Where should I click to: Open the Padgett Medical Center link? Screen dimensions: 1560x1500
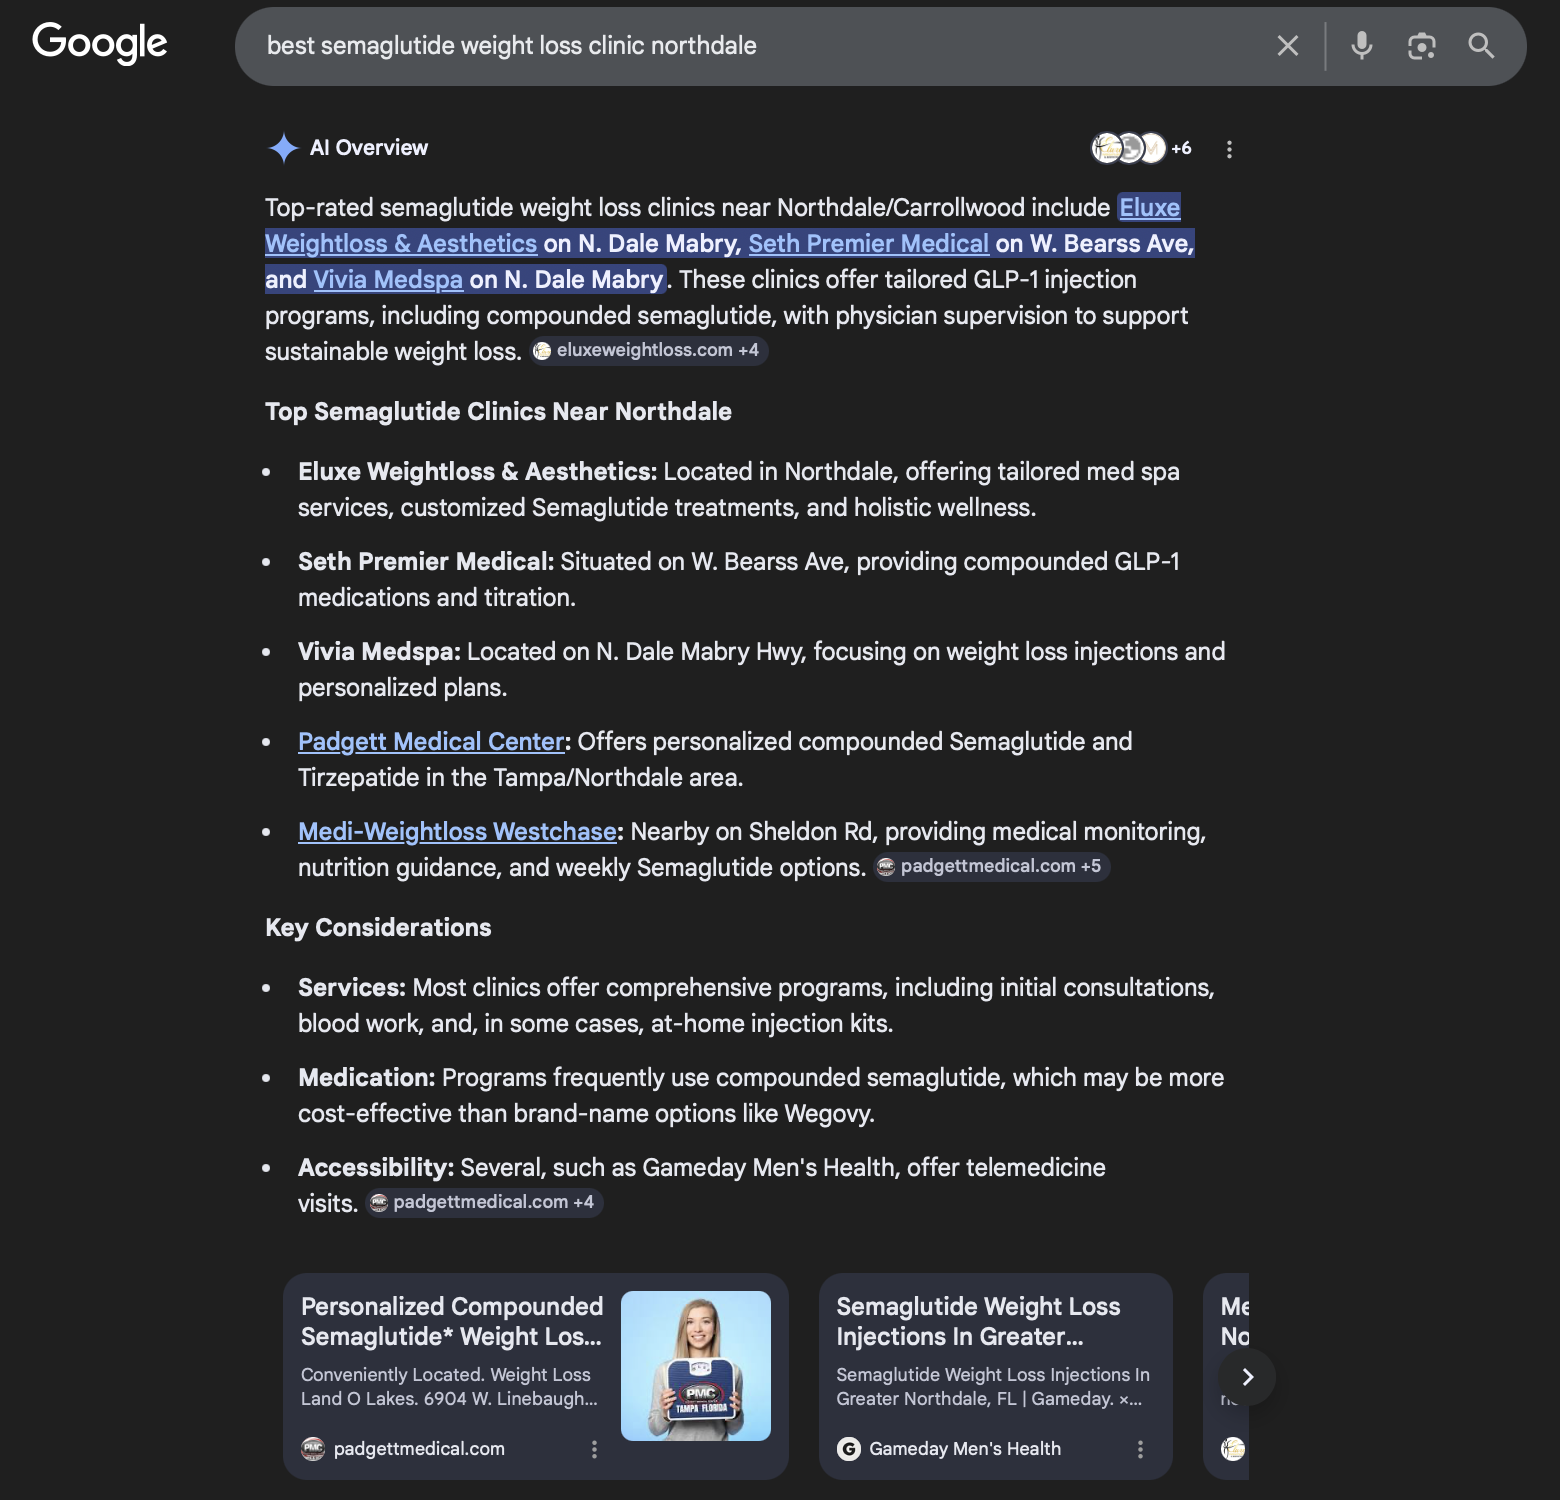tap(431, 742)
